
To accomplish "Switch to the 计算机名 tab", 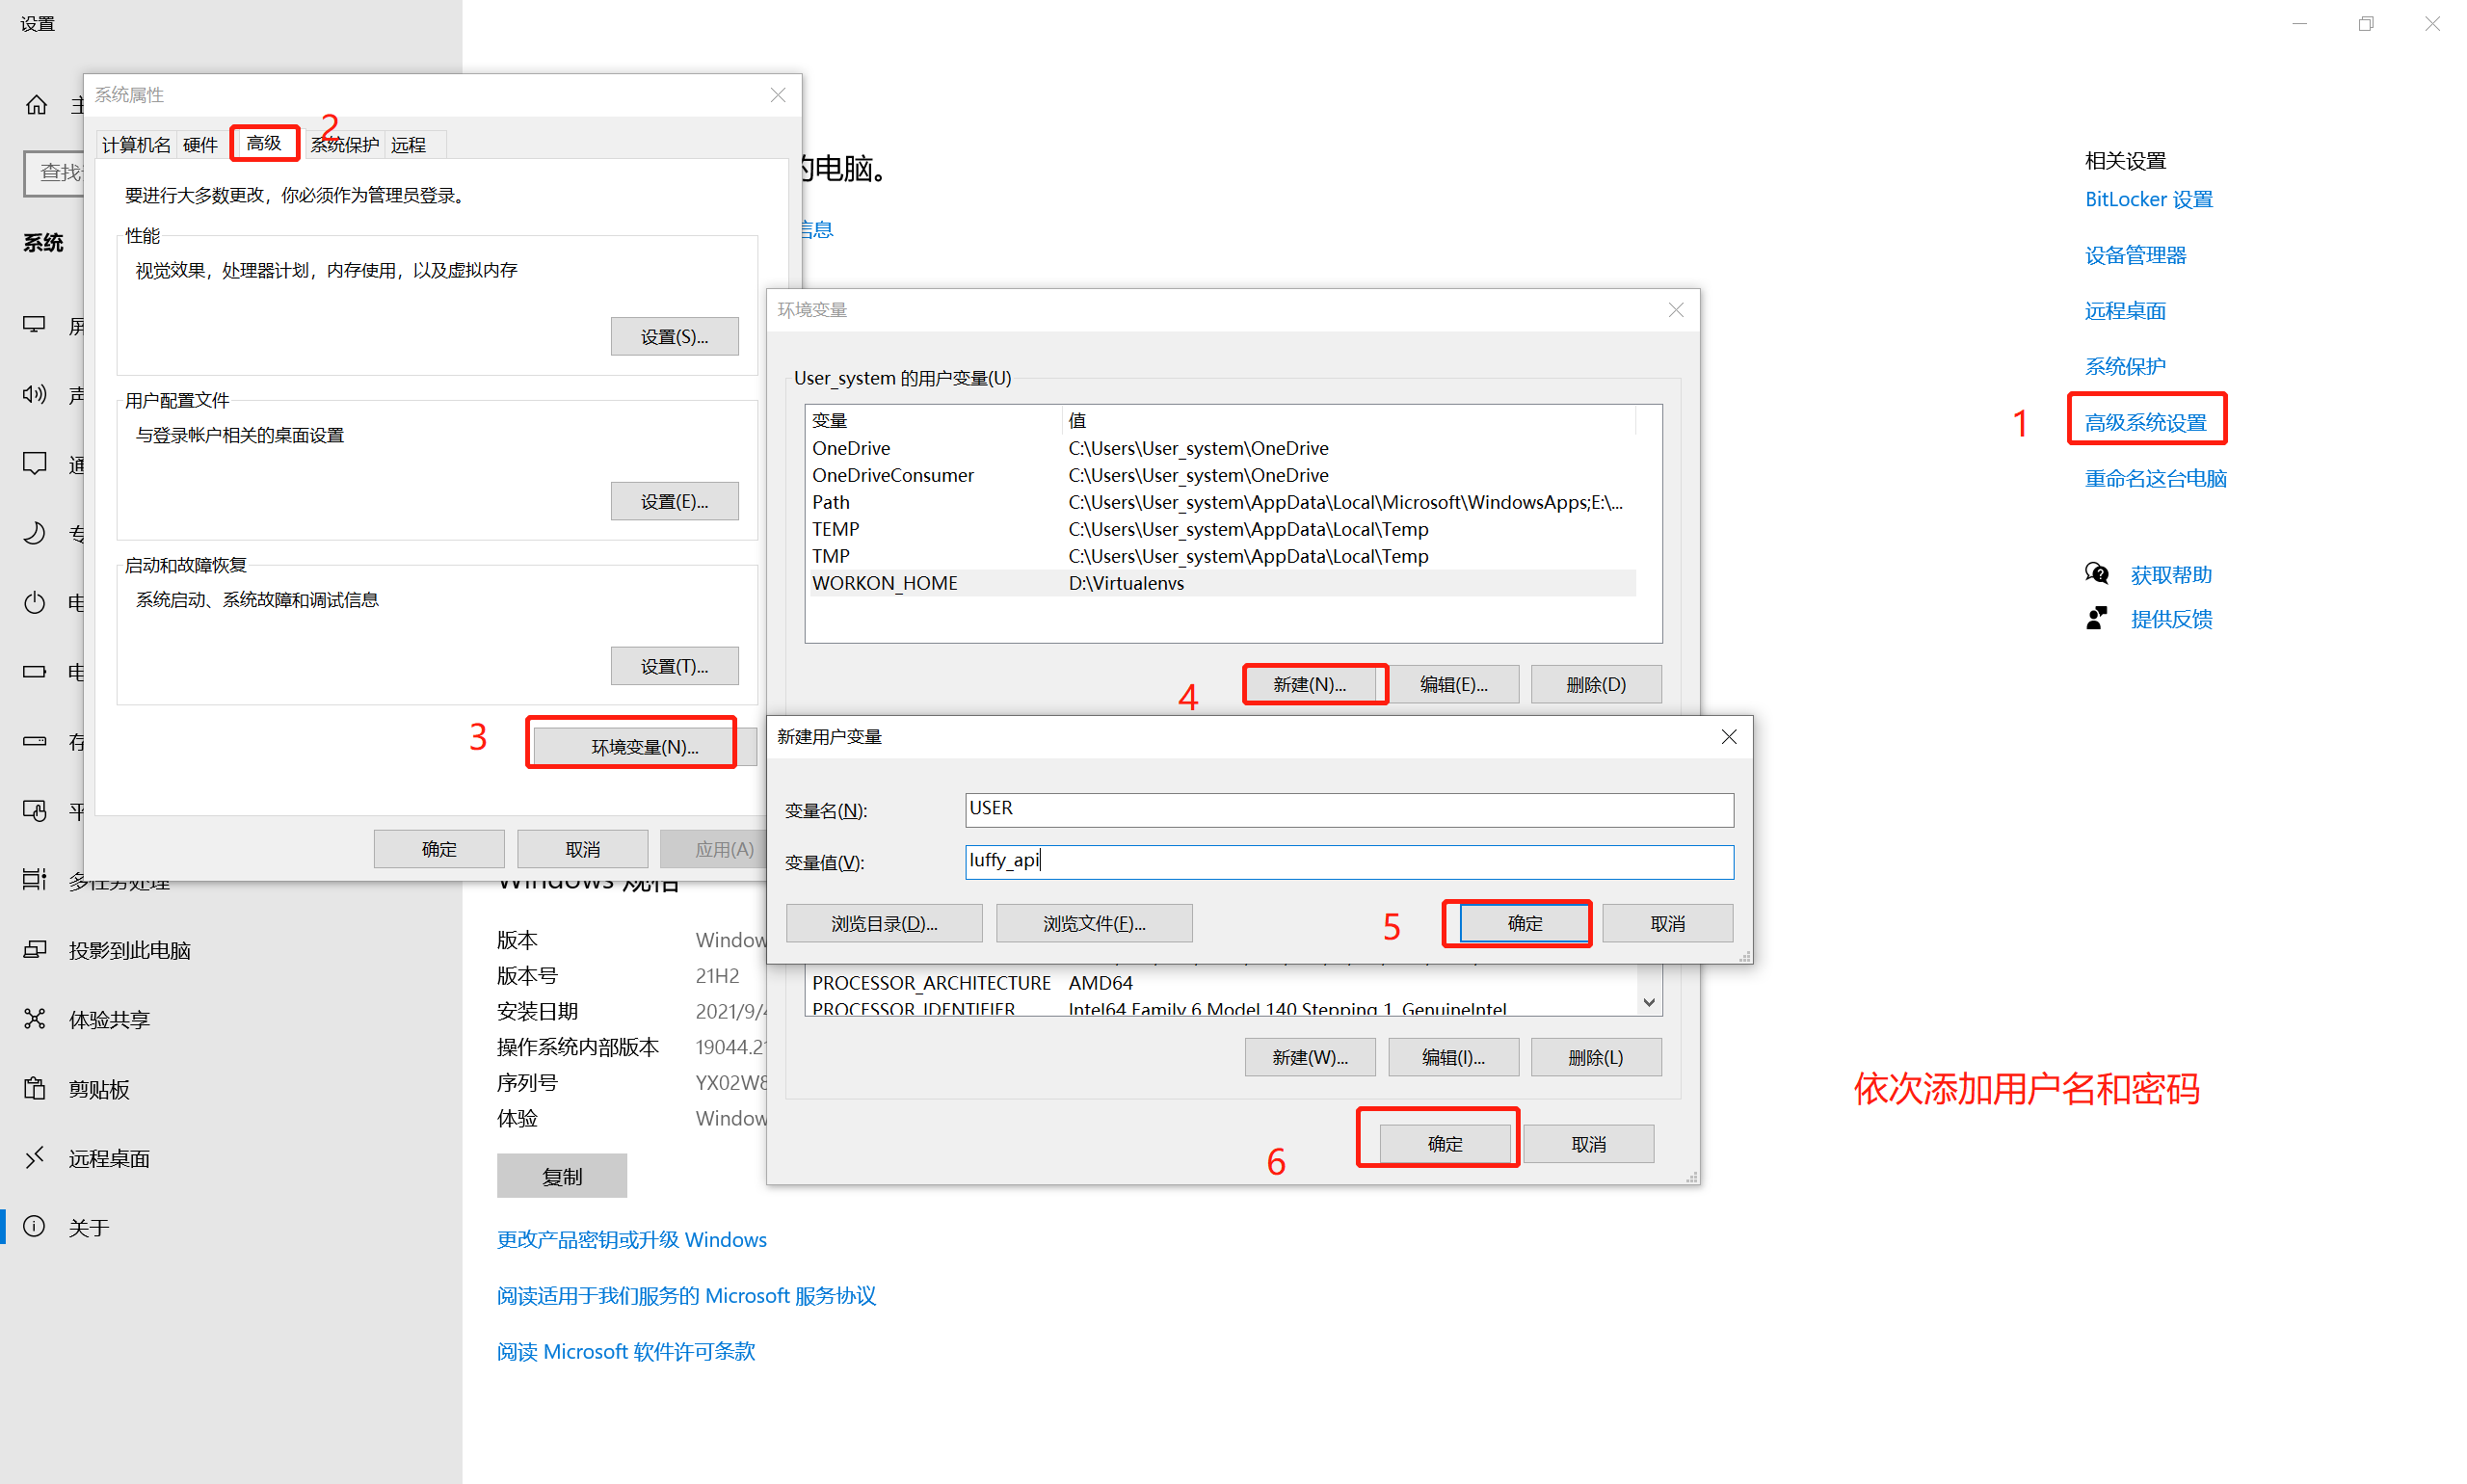I will pyautogui.click(x=136, y=145).
